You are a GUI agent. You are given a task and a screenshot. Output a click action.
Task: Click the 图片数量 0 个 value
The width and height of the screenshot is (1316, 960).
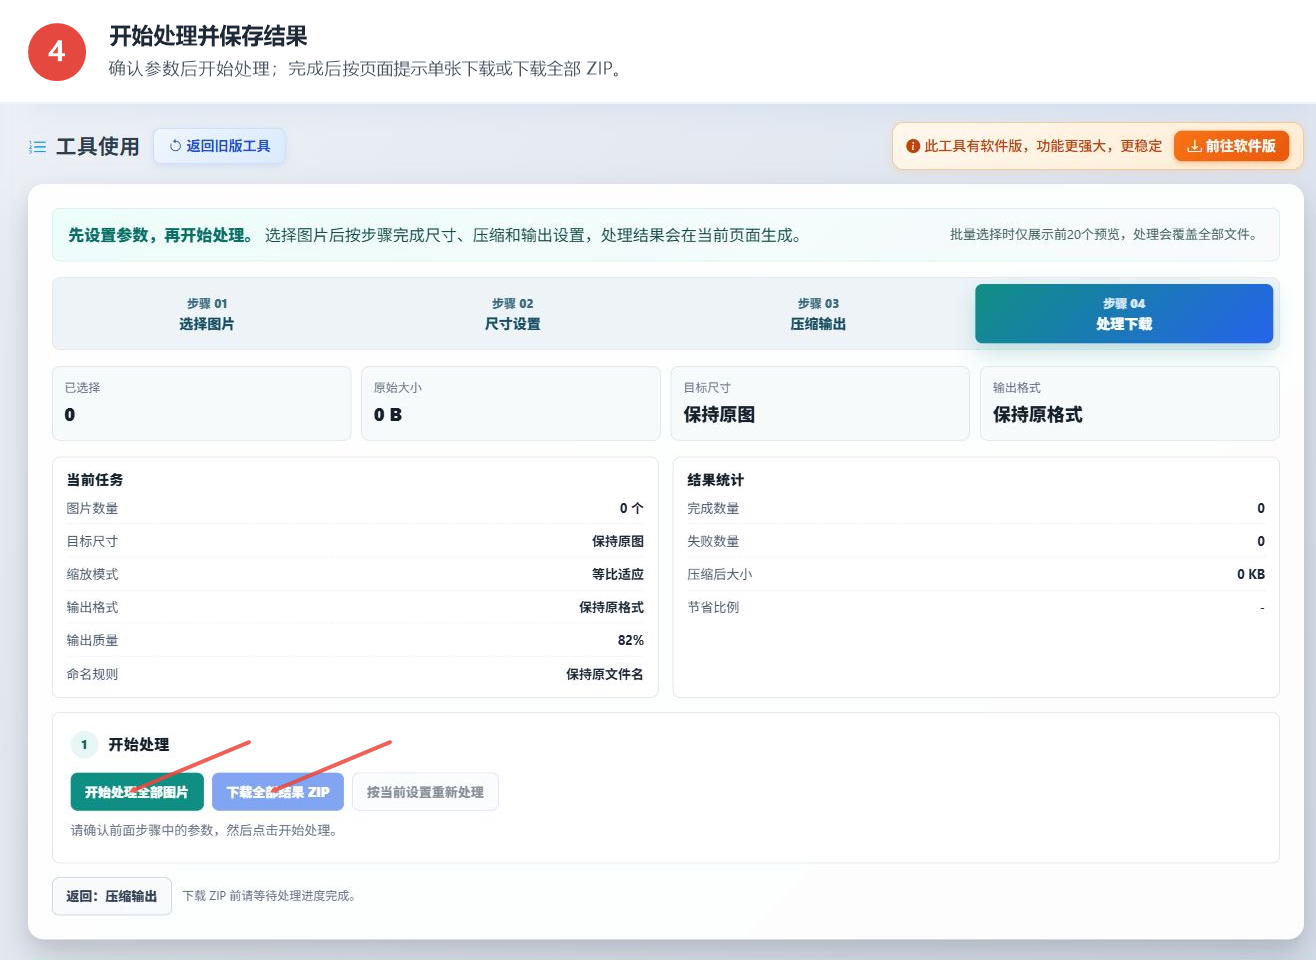631,508
